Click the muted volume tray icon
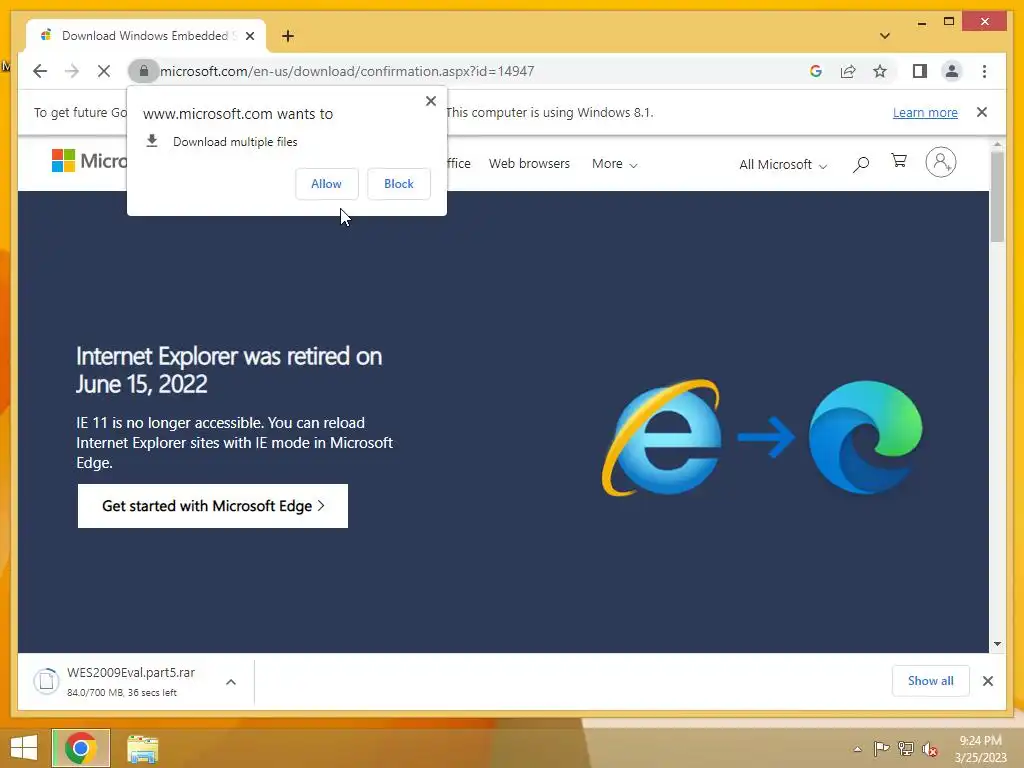 click(930, 749)
